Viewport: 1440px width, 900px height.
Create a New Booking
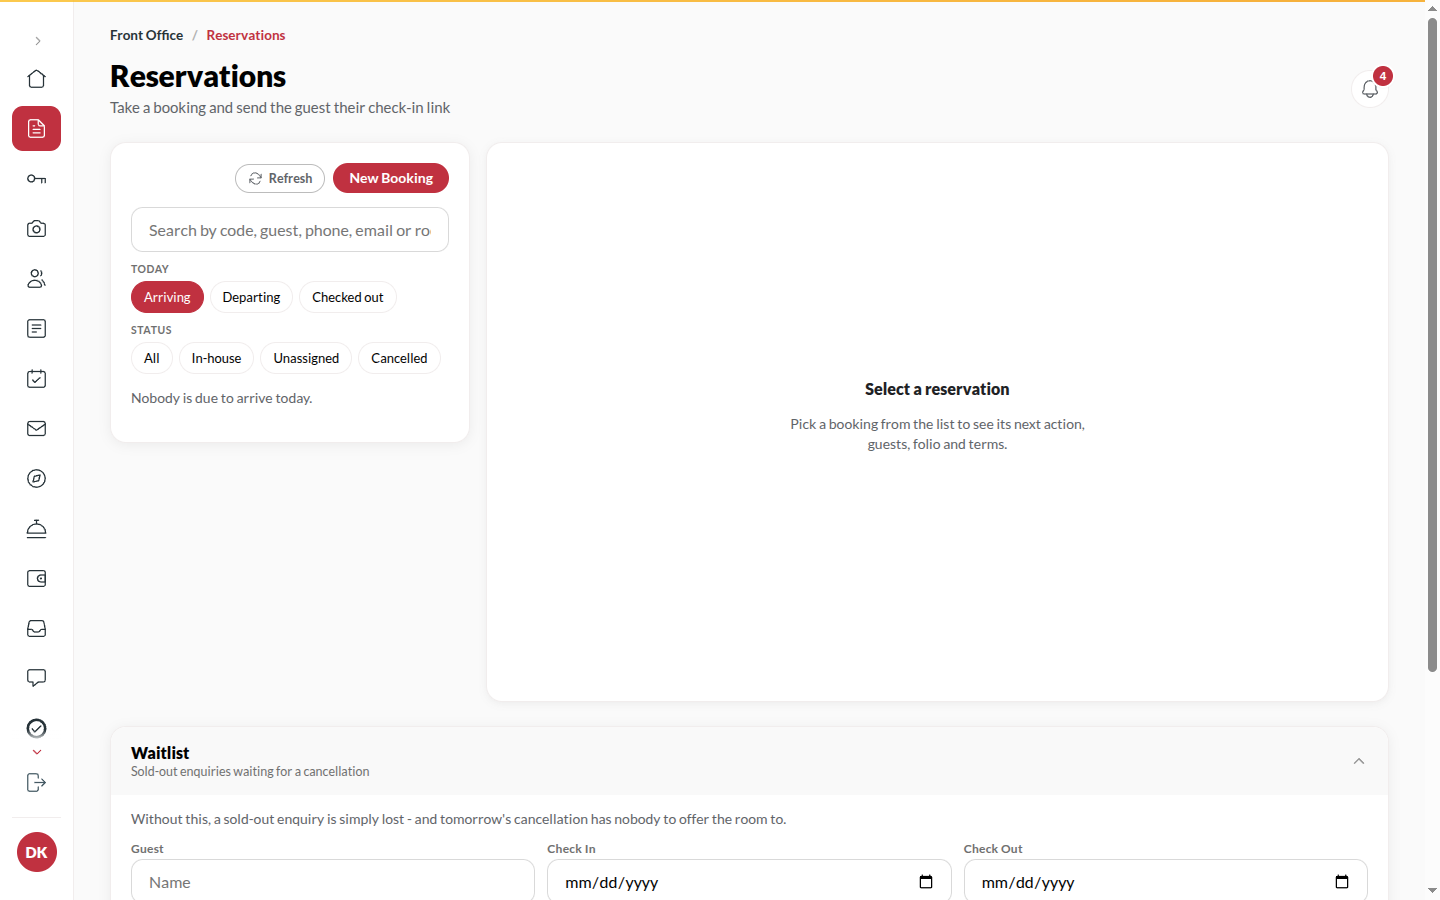click(x=391, y=178)
